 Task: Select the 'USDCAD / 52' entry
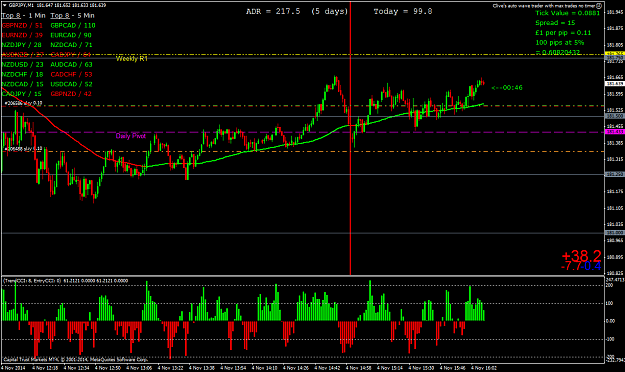tap(71, 85)
